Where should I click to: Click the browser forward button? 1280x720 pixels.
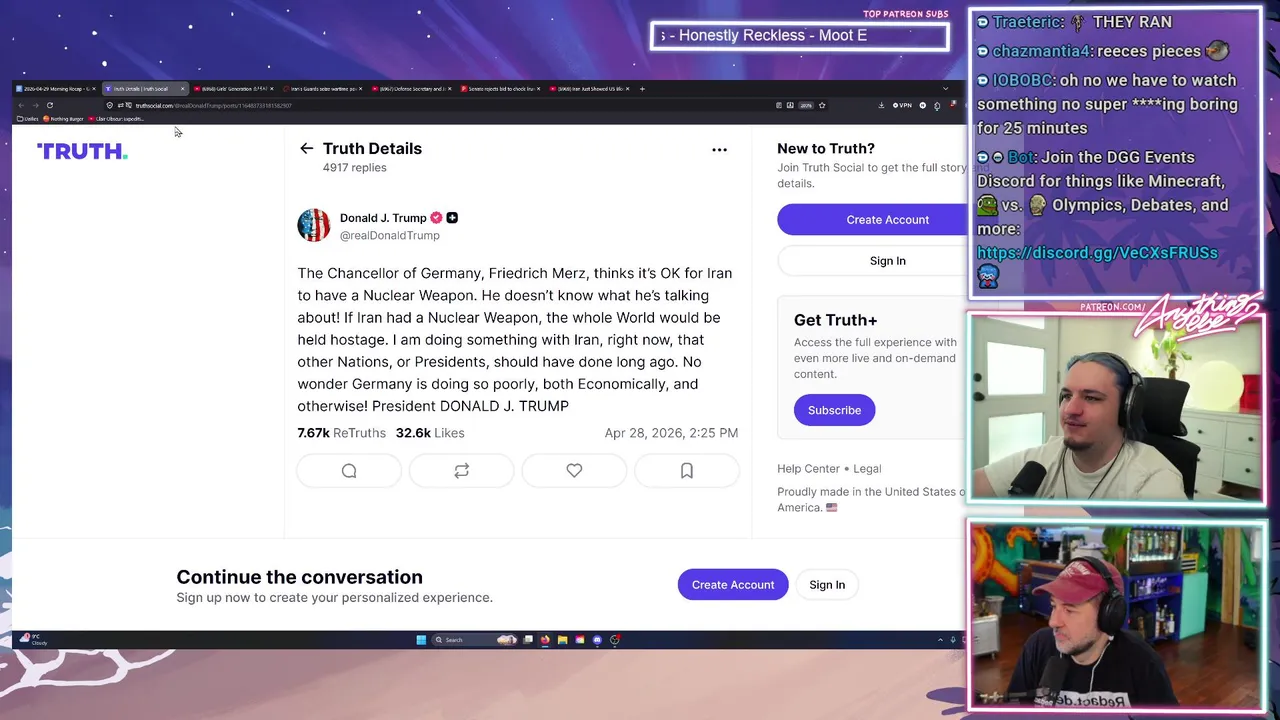pyautogui.click(x=35, y=105)
